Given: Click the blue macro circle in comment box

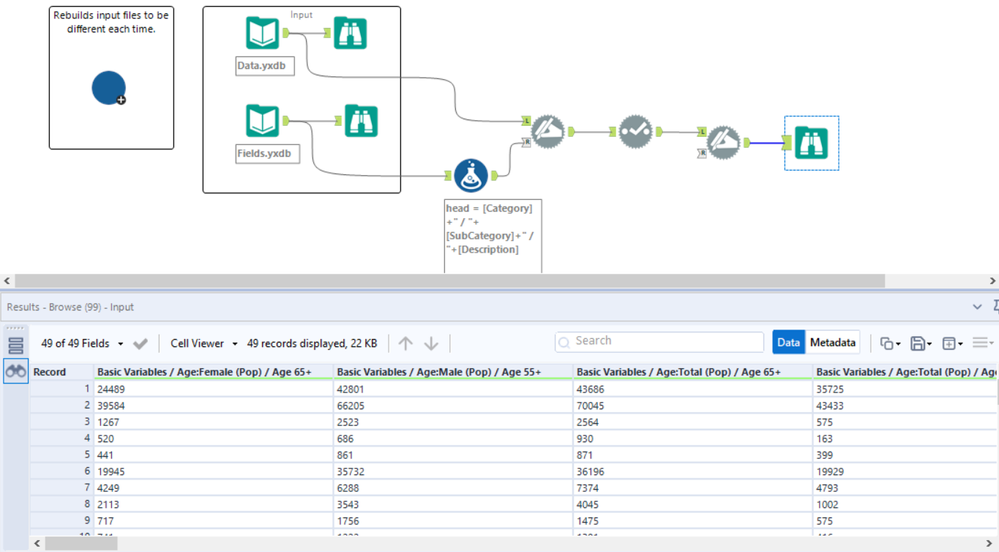Looking at the screenshot, I should [x=108, y=88].
